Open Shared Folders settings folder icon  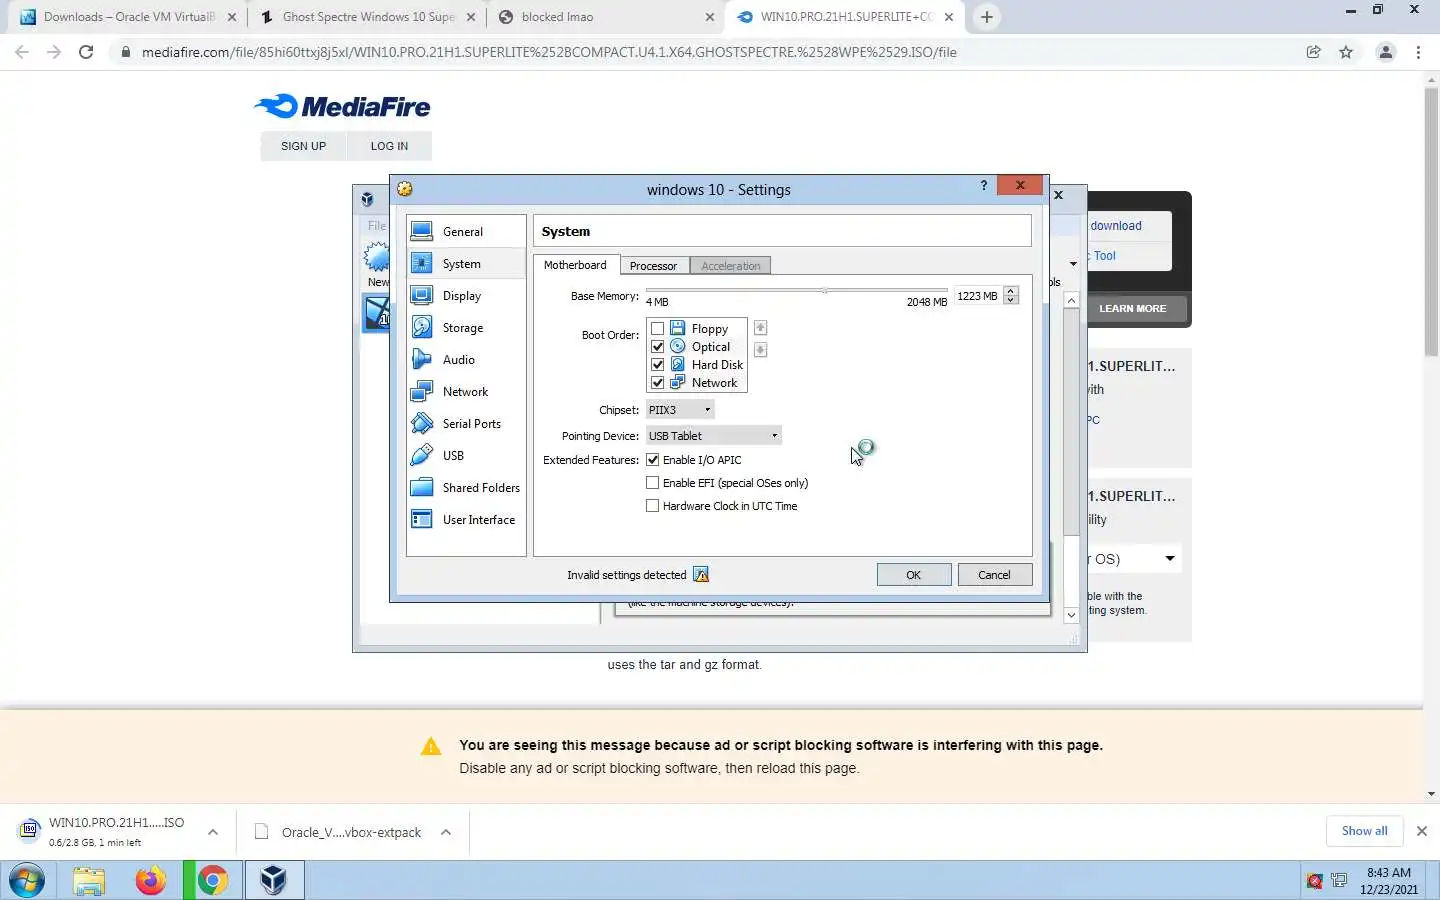(422, 487)
